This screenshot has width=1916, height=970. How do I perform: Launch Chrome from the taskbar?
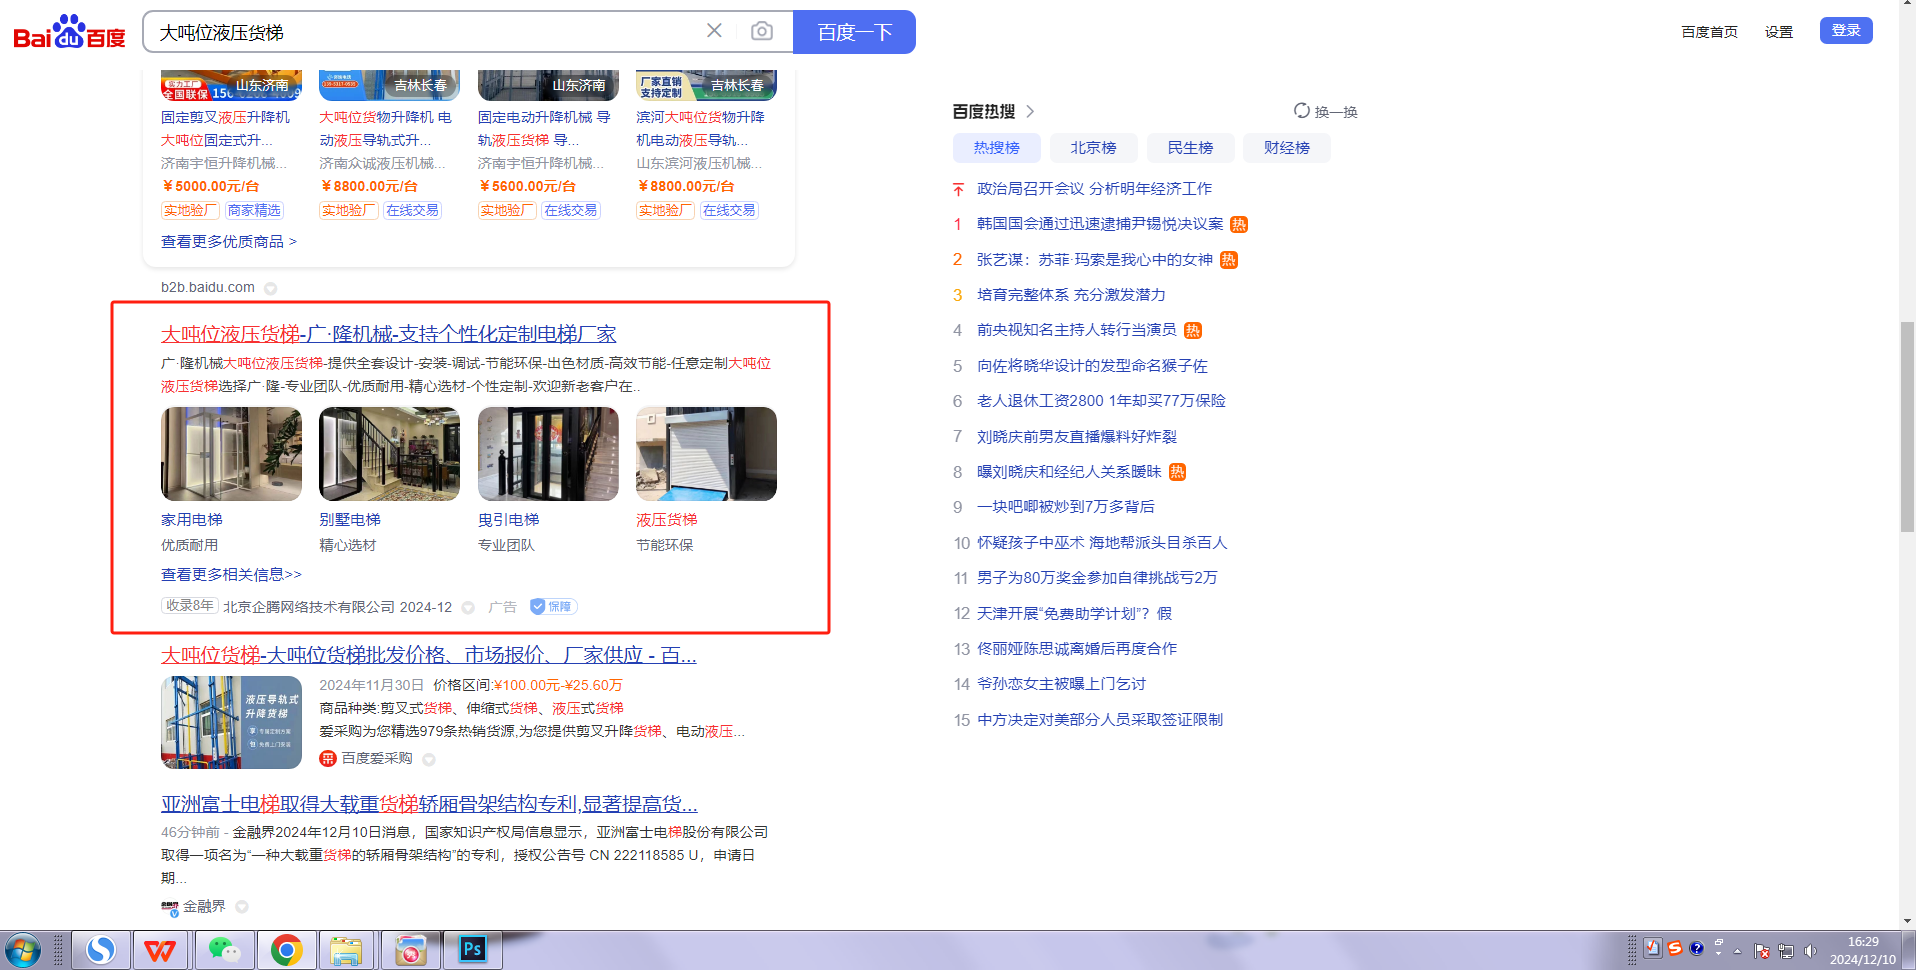(x=286, y=949)
